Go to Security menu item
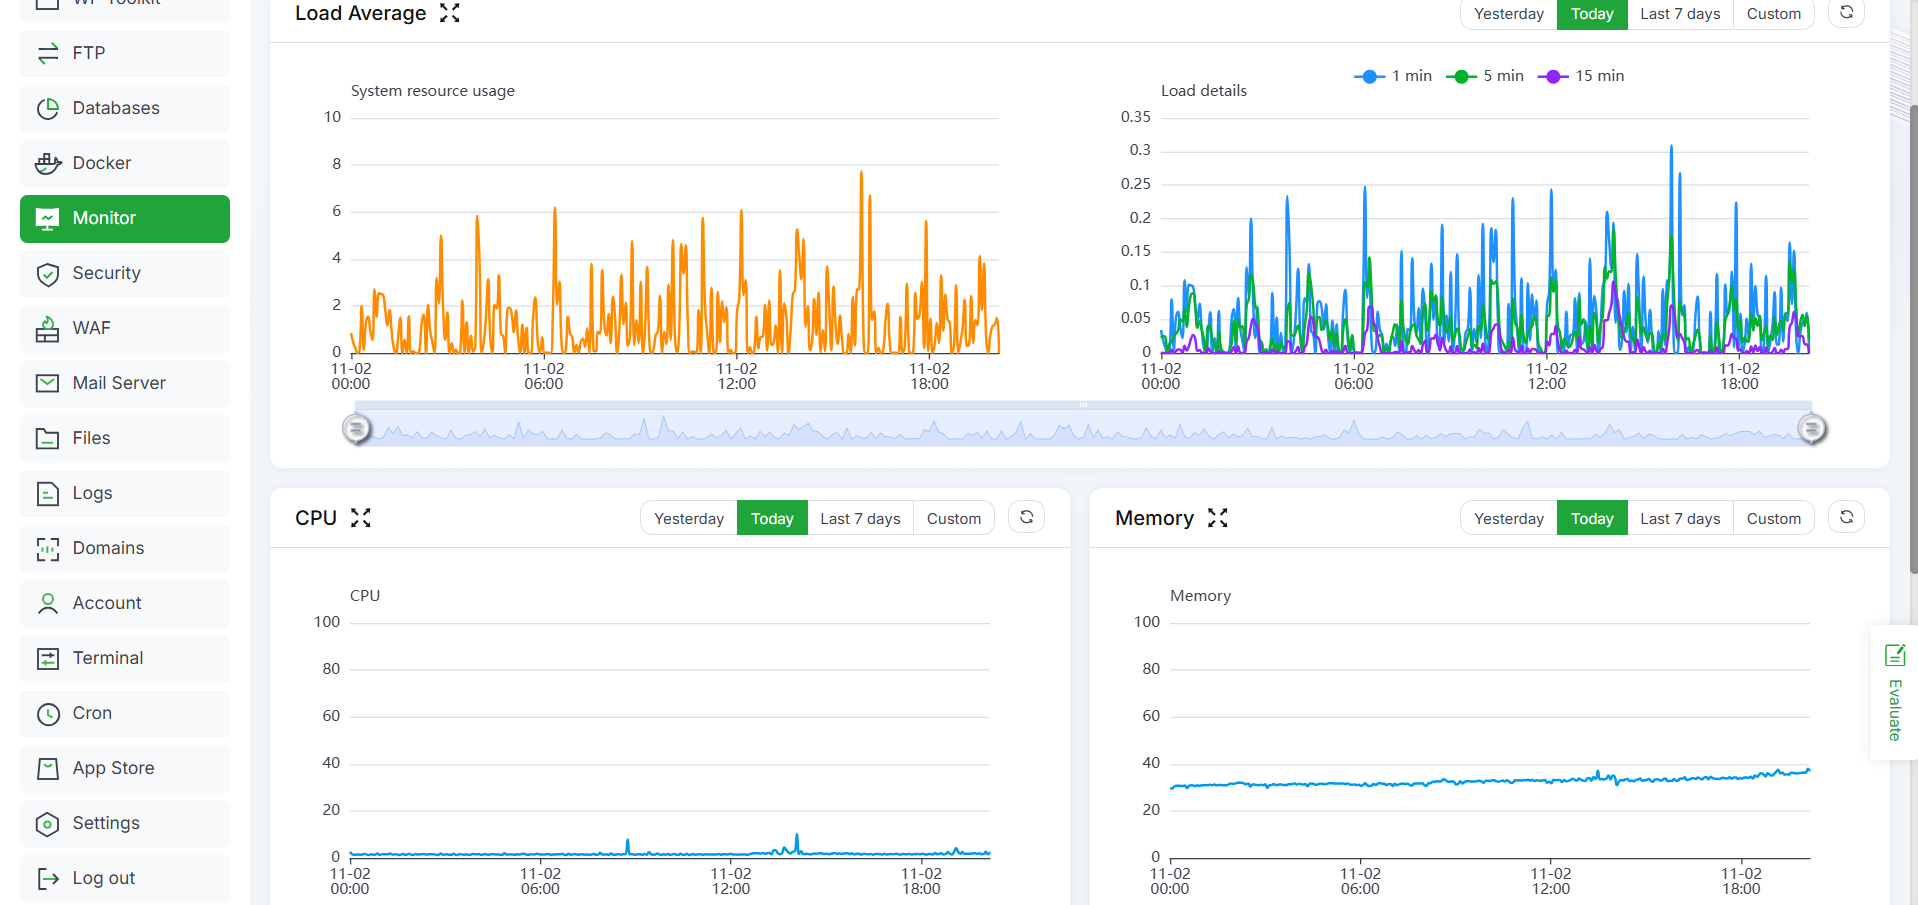The height and width of the screenshot is (905, 1918). point(125,273)
